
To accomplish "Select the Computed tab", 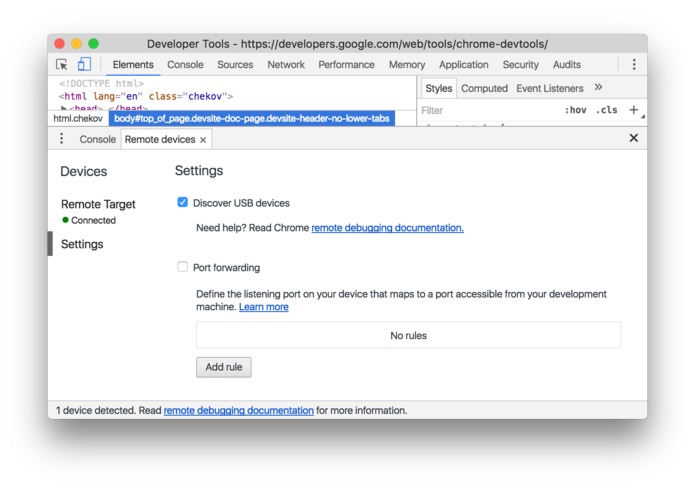I will (x=484, y=88).
